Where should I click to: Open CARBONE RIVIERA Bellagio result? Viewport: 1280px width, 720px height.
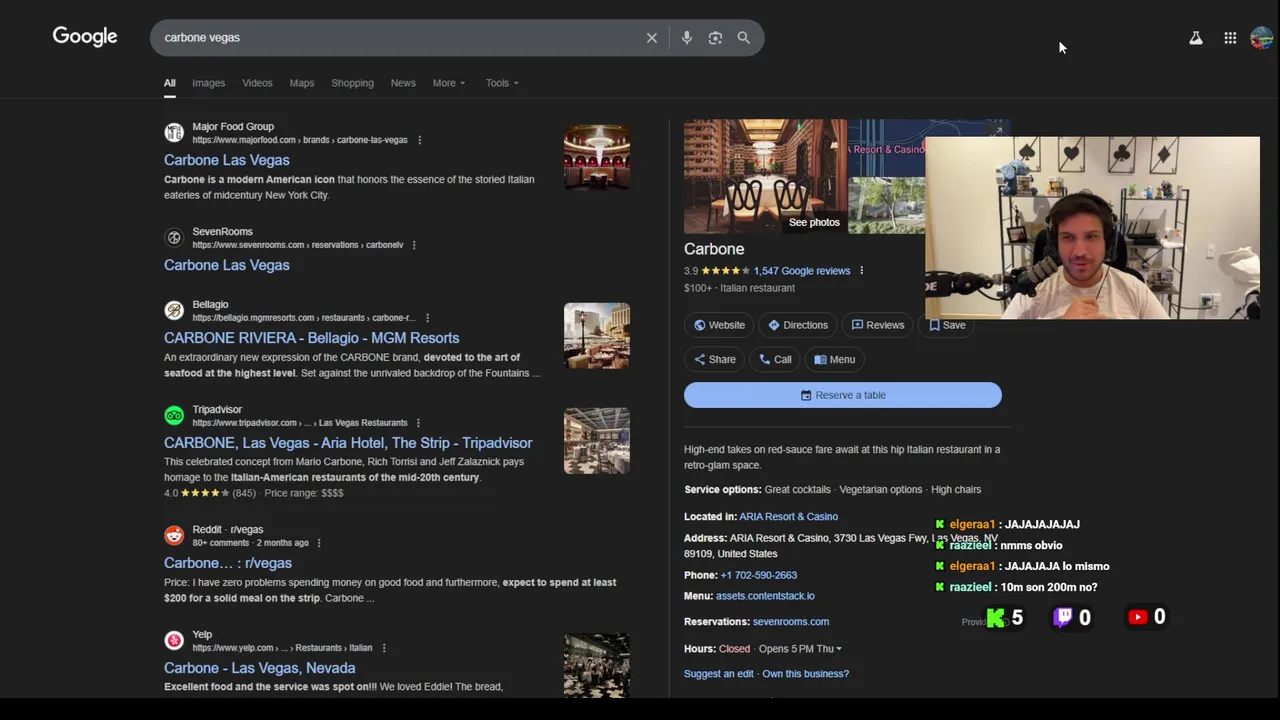pyautogui.click(x=312, y=338)
